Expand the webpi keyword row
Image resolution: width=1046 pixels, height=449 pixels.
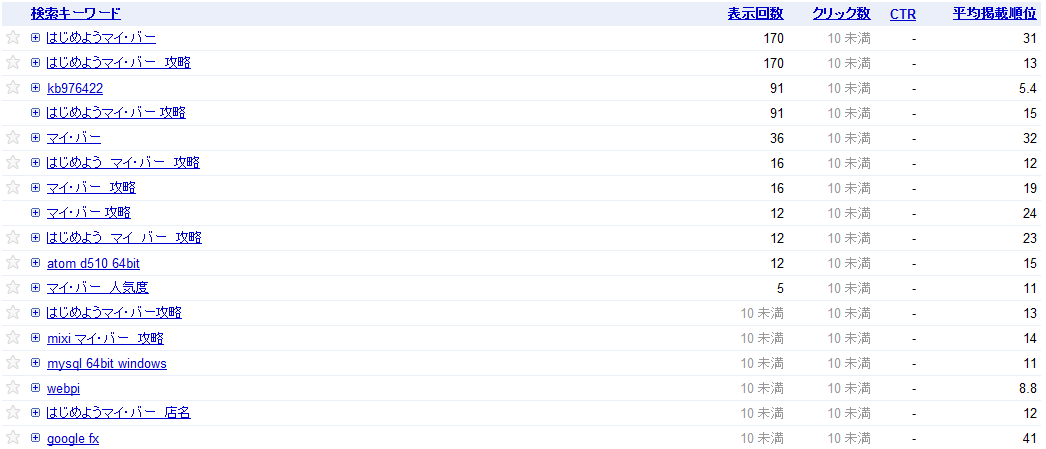pos(36,388)
